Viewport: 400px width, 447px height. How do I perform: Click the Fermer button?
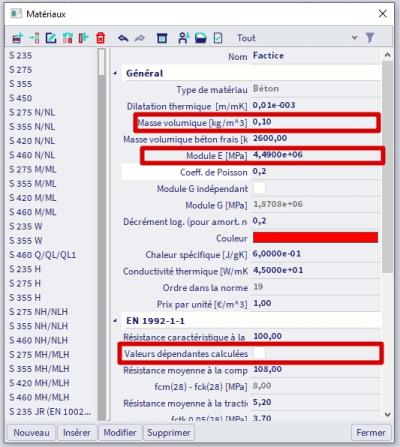371,433
